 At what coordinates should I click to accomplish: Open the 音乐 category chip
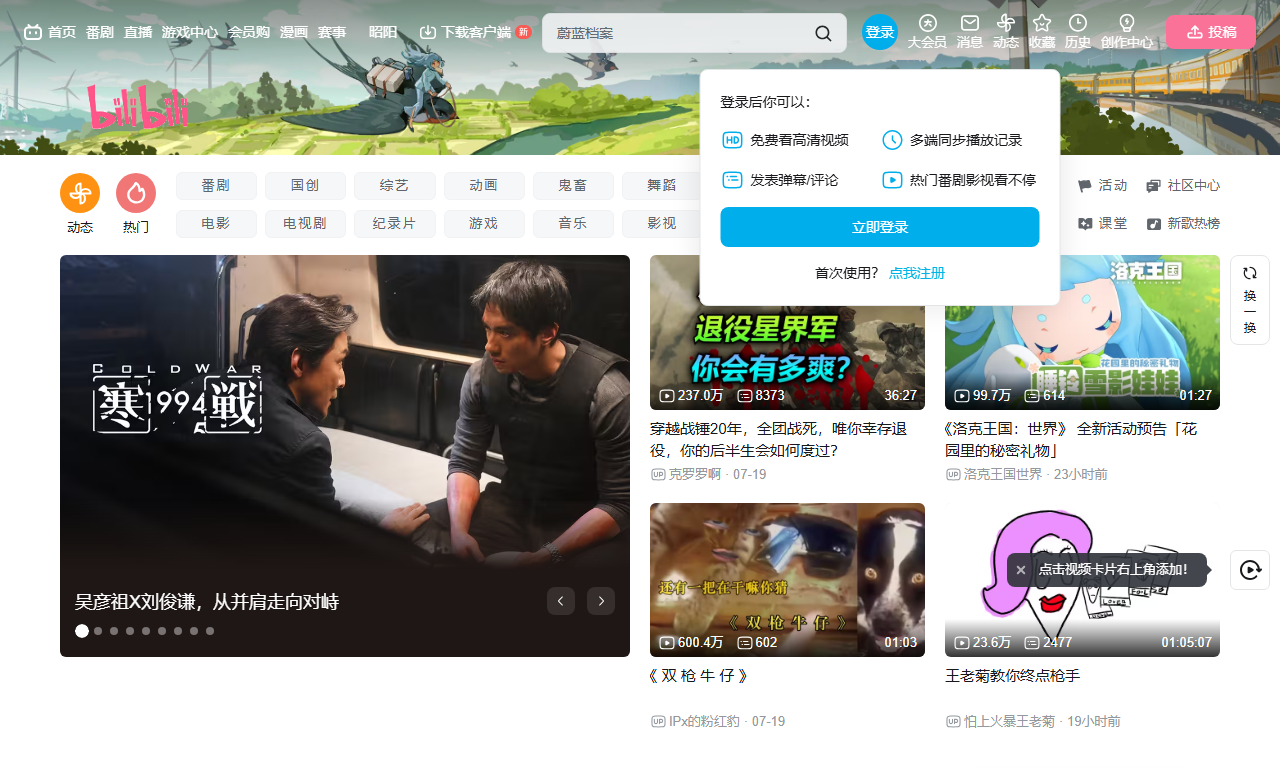pos(572,224)
